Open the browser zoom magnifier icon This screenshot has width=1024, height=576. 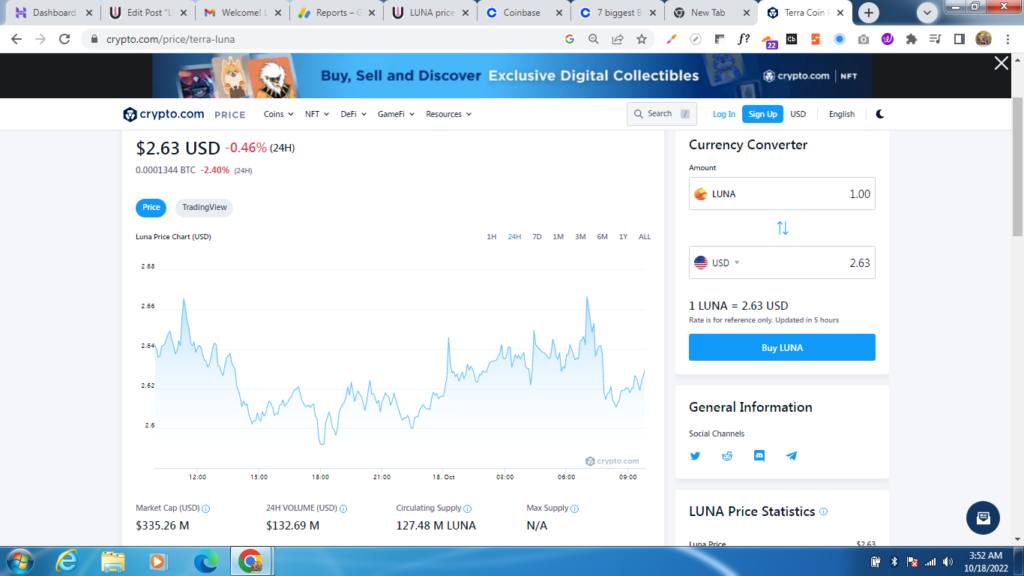(594, 39)
